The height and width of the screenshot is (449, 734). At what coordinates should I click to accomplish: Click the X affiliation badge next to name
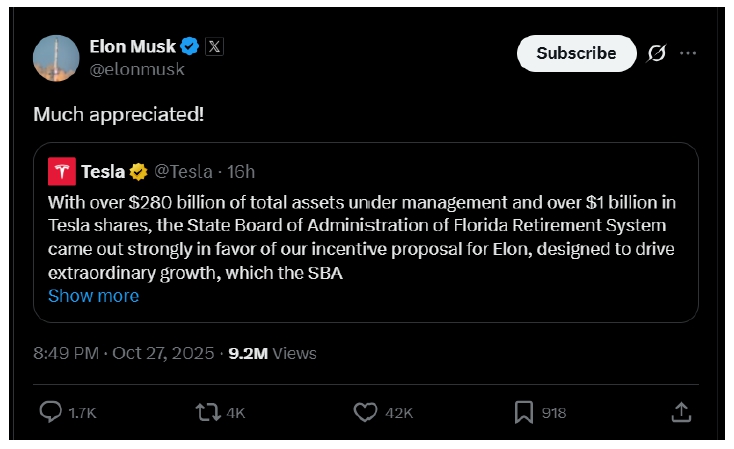(x=215, y=46)
